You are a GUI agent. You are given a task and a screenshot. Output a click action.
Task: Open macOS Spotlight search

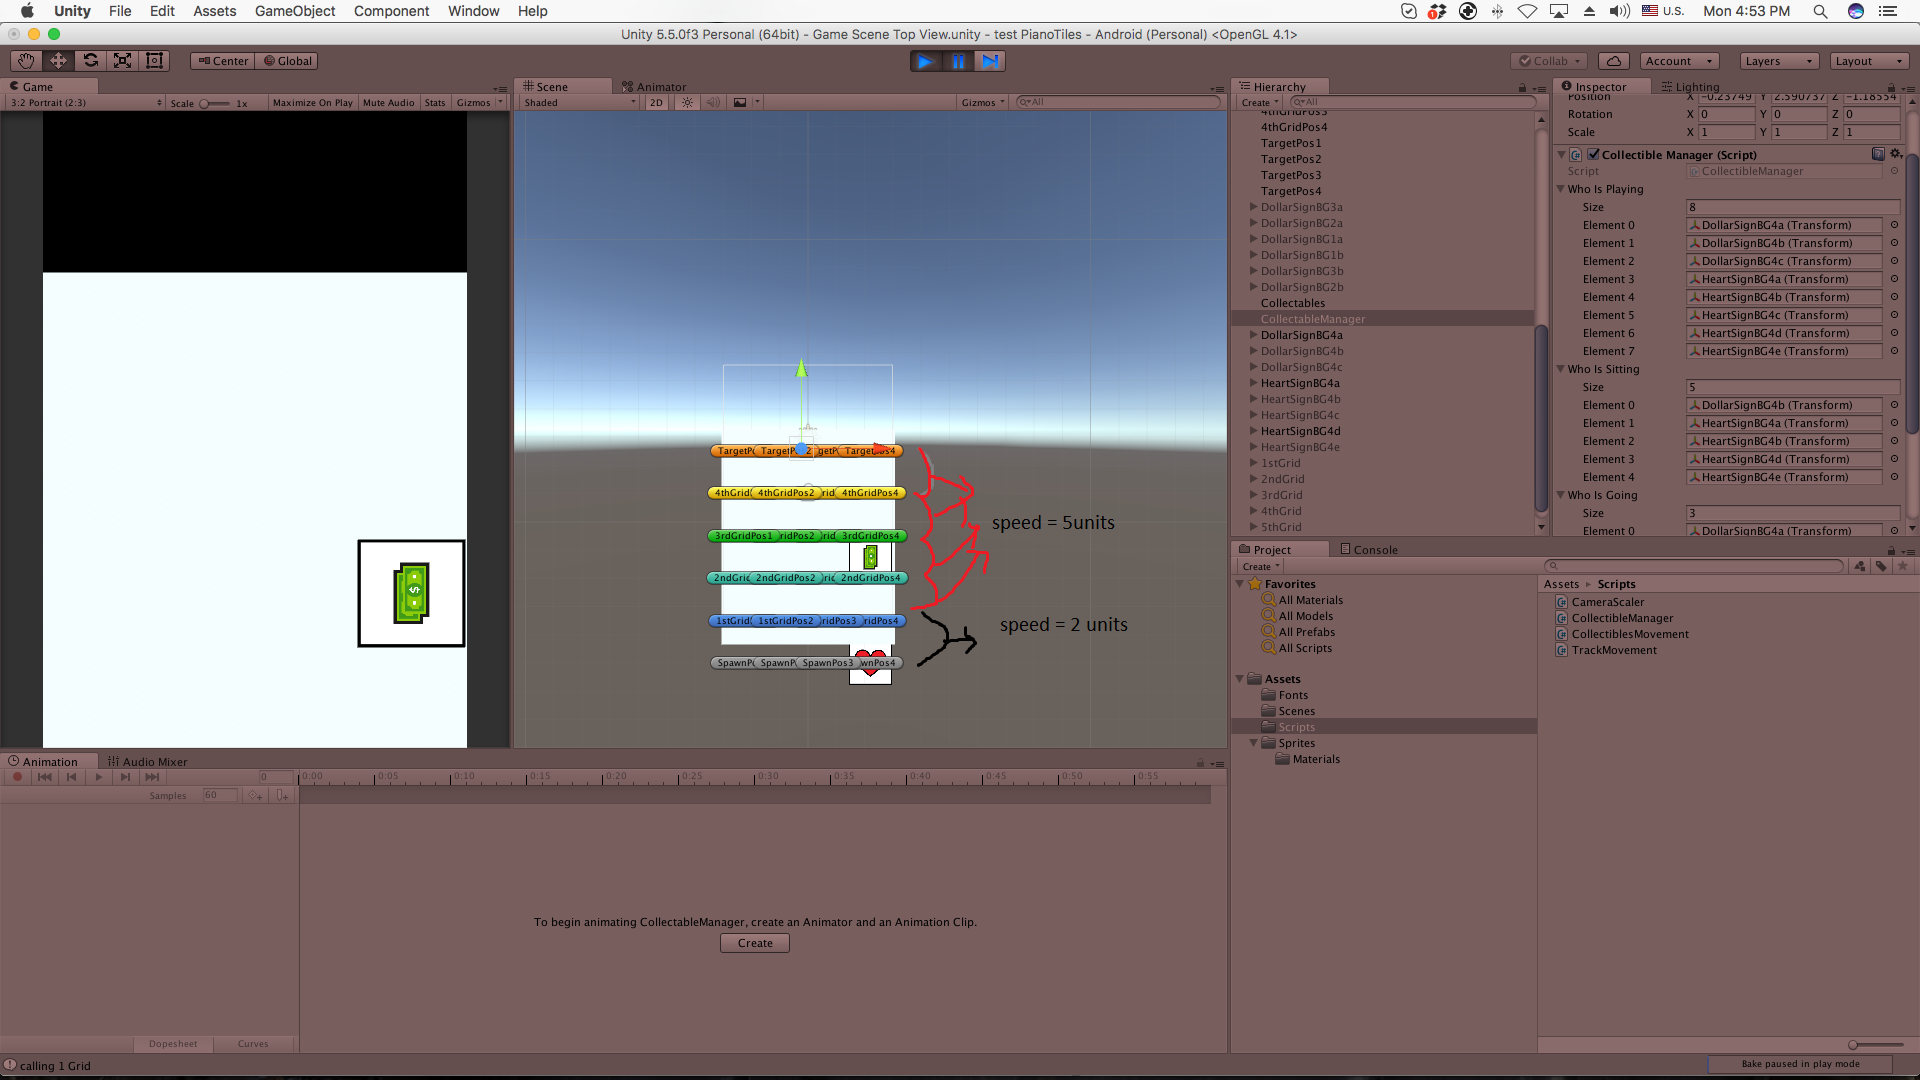tap(1820, 11)
